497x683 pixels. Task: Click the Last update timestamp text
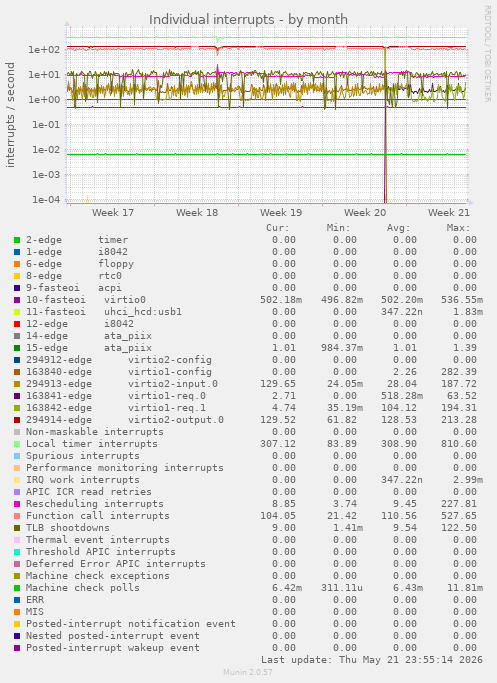[x=372, y=659]
